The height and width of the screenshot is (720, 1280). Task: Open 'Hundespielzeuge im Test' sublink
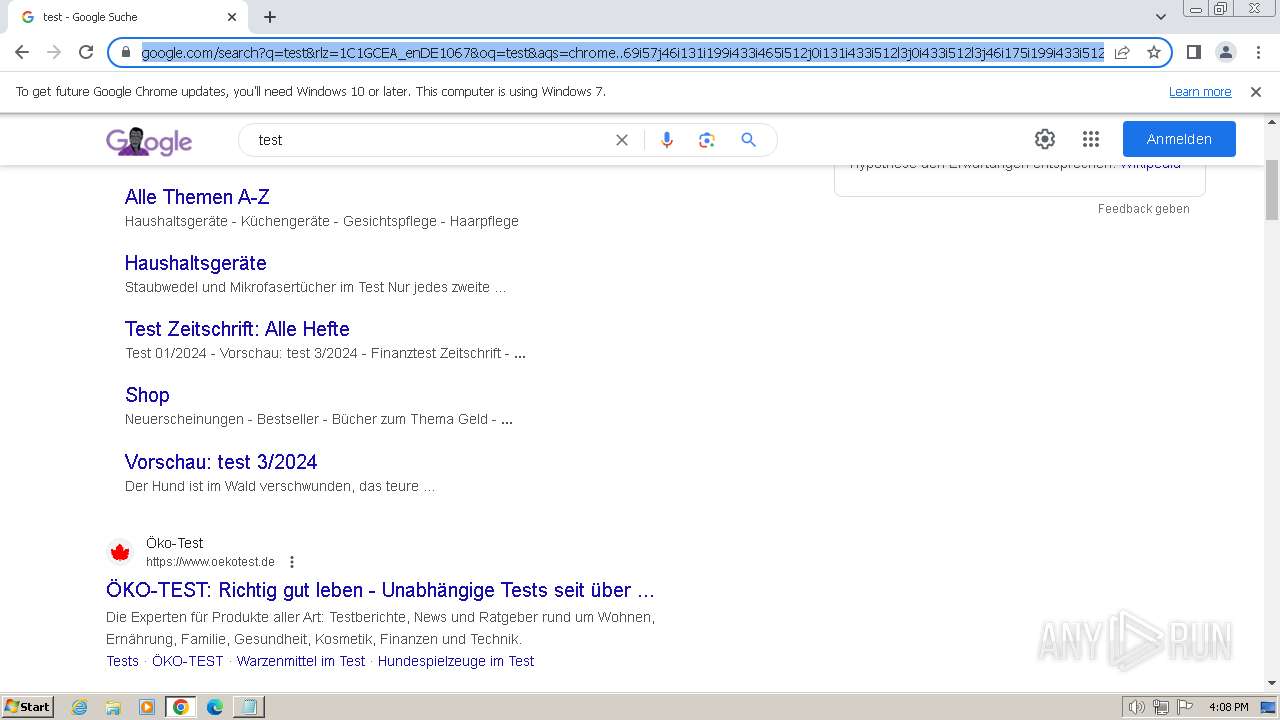coord(456,661)
